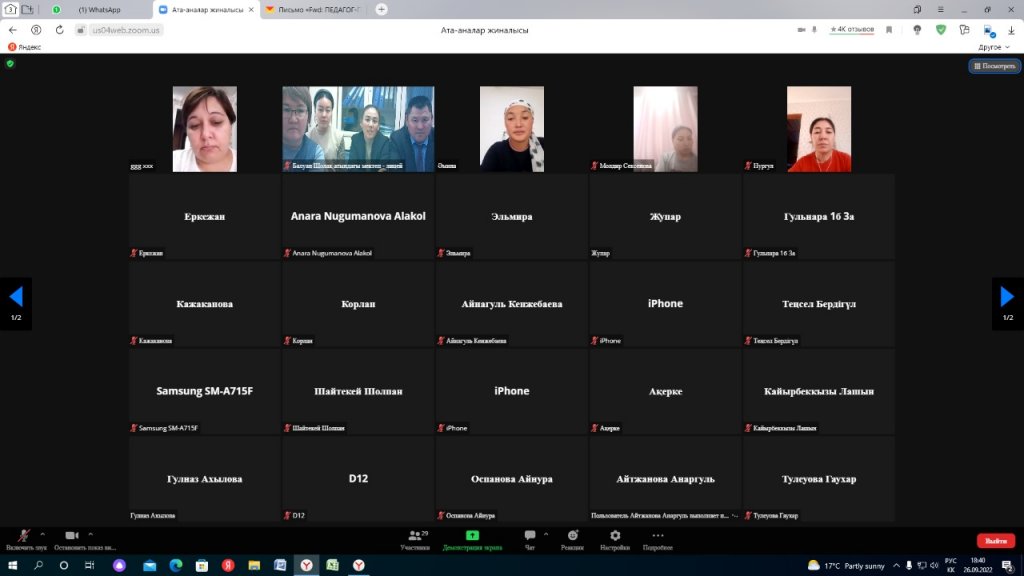Expand audio options arrow next to microphone
1024x576 pixels.
pyautogui.click(x=42, y=533)
